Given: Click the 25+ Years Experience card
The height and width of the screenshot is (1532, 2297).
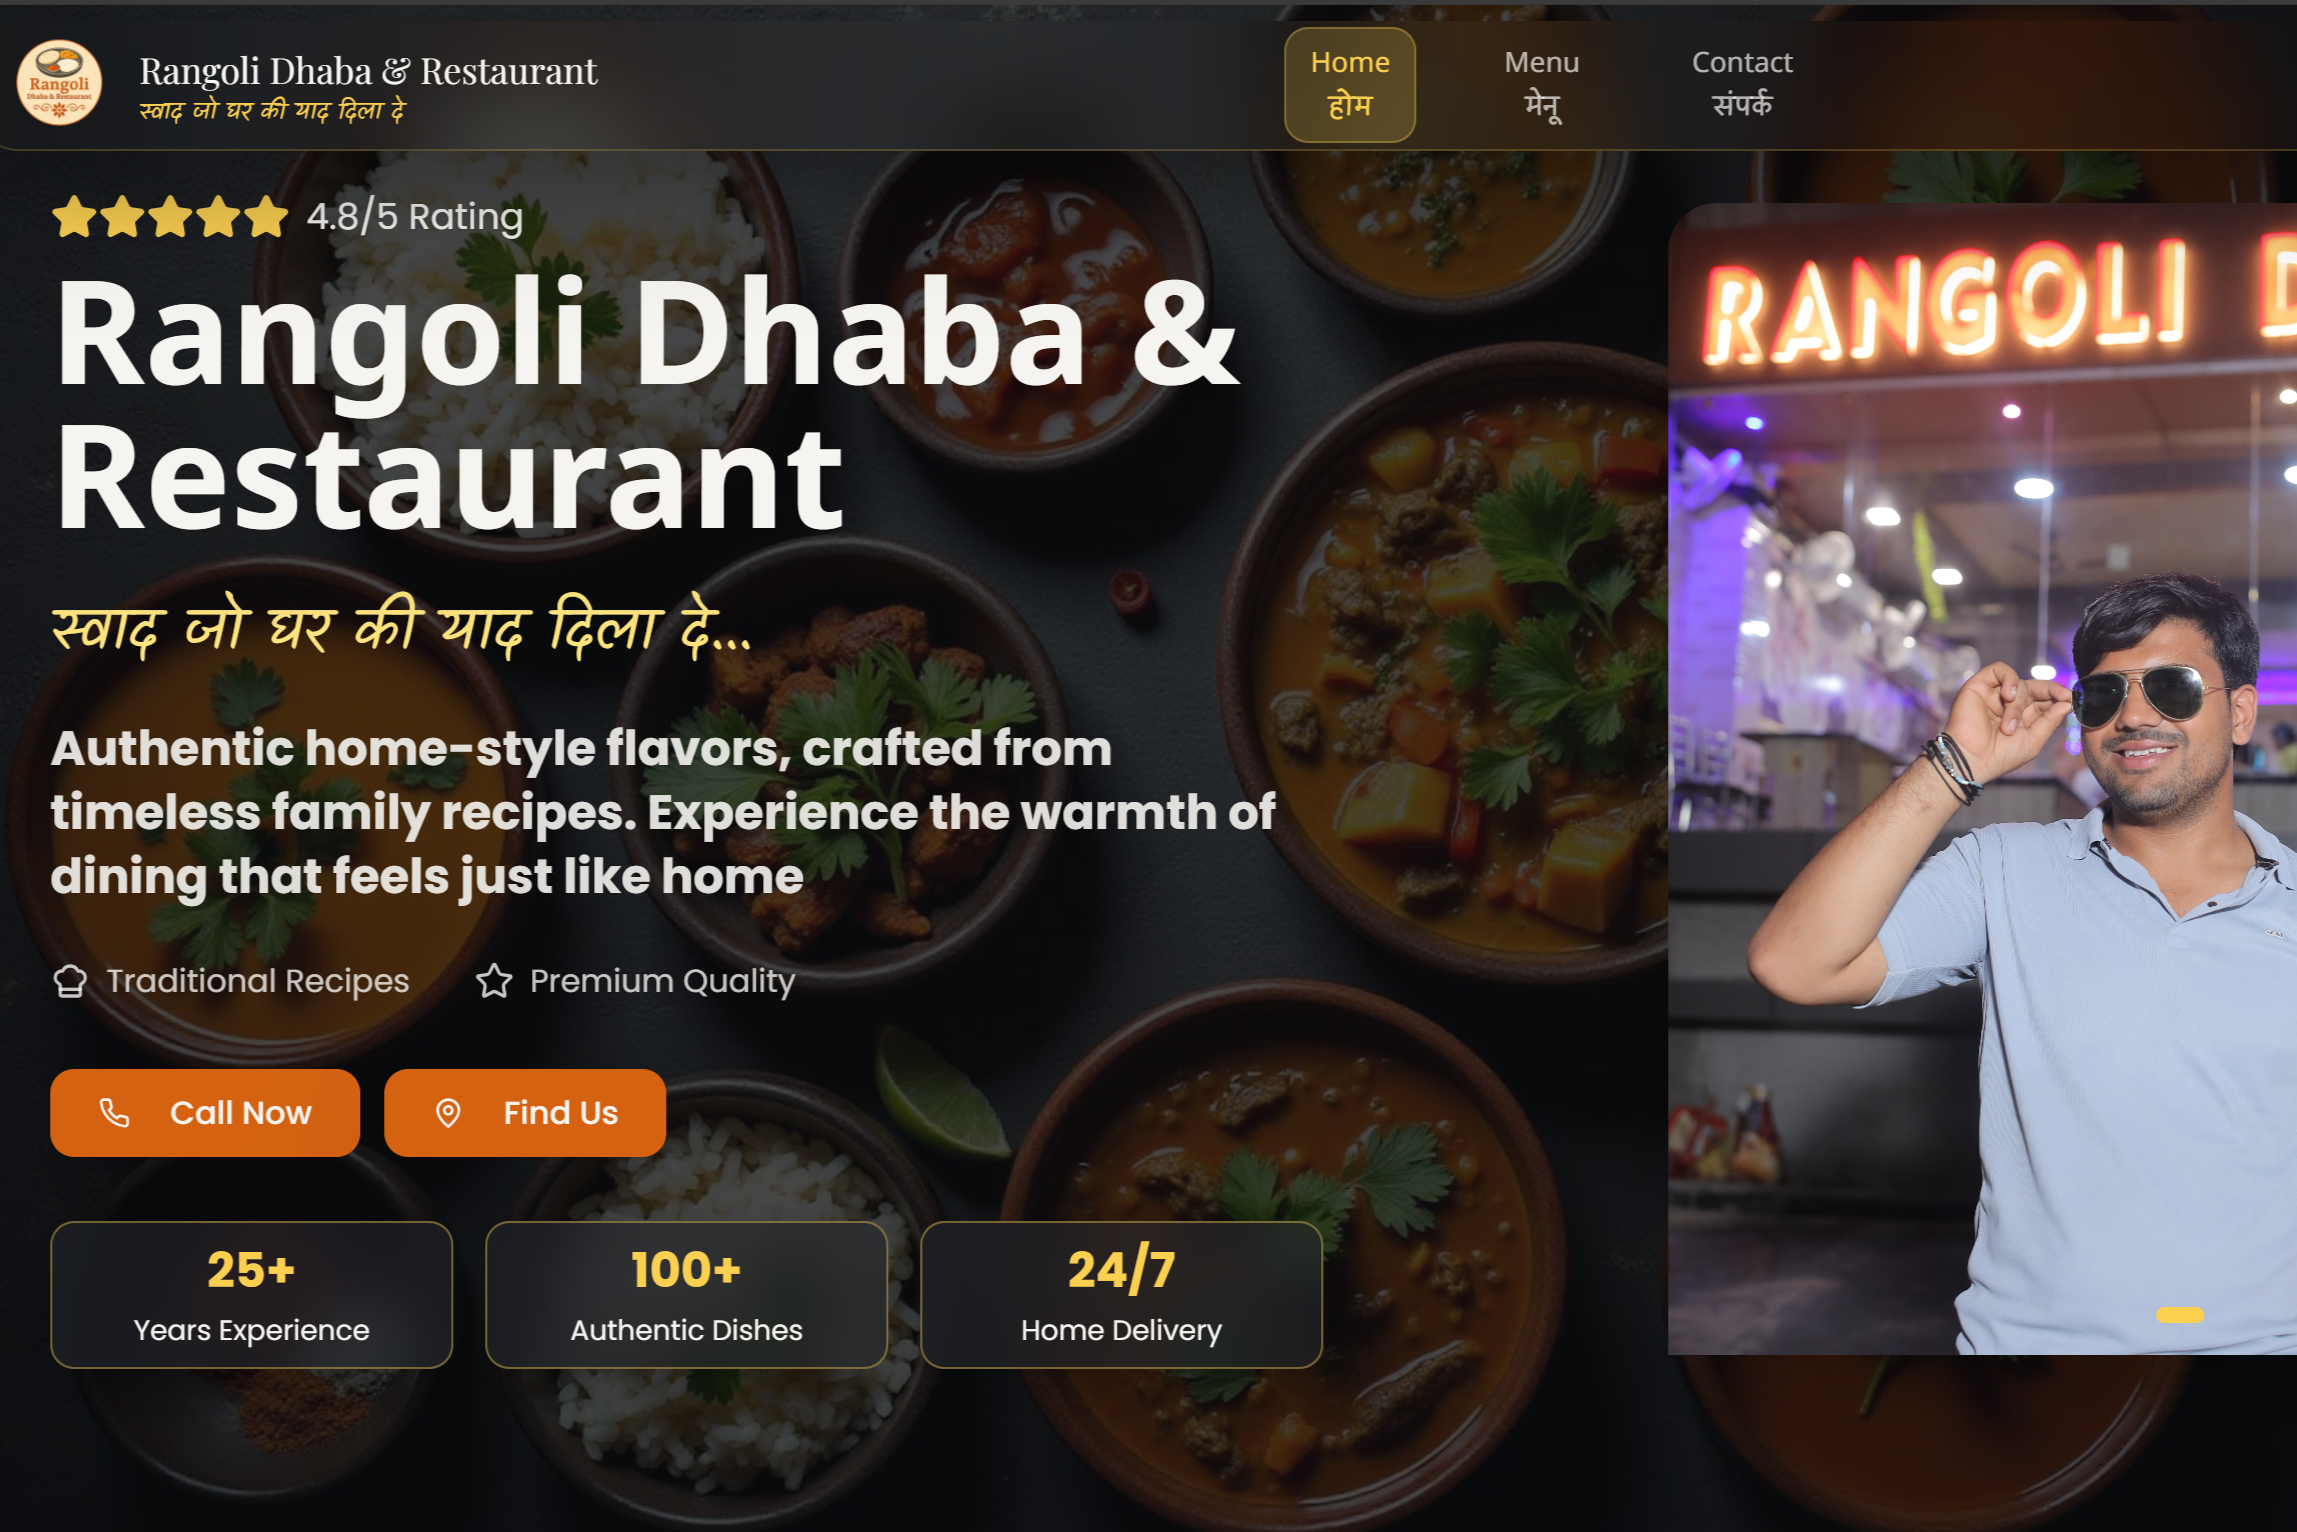Looking at the screenshot, I should (251, 1295).
